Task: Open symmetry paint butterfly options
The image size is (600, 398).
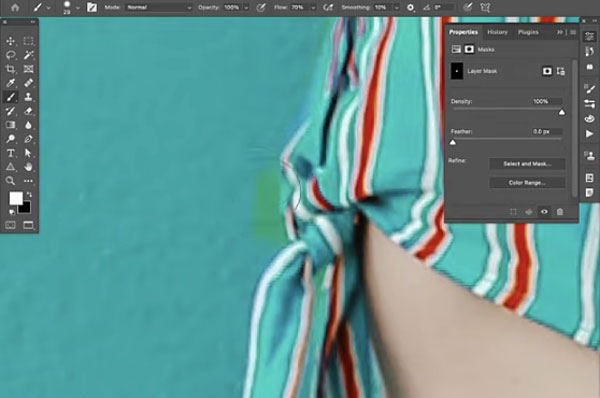Action: (x=485, y=7)
